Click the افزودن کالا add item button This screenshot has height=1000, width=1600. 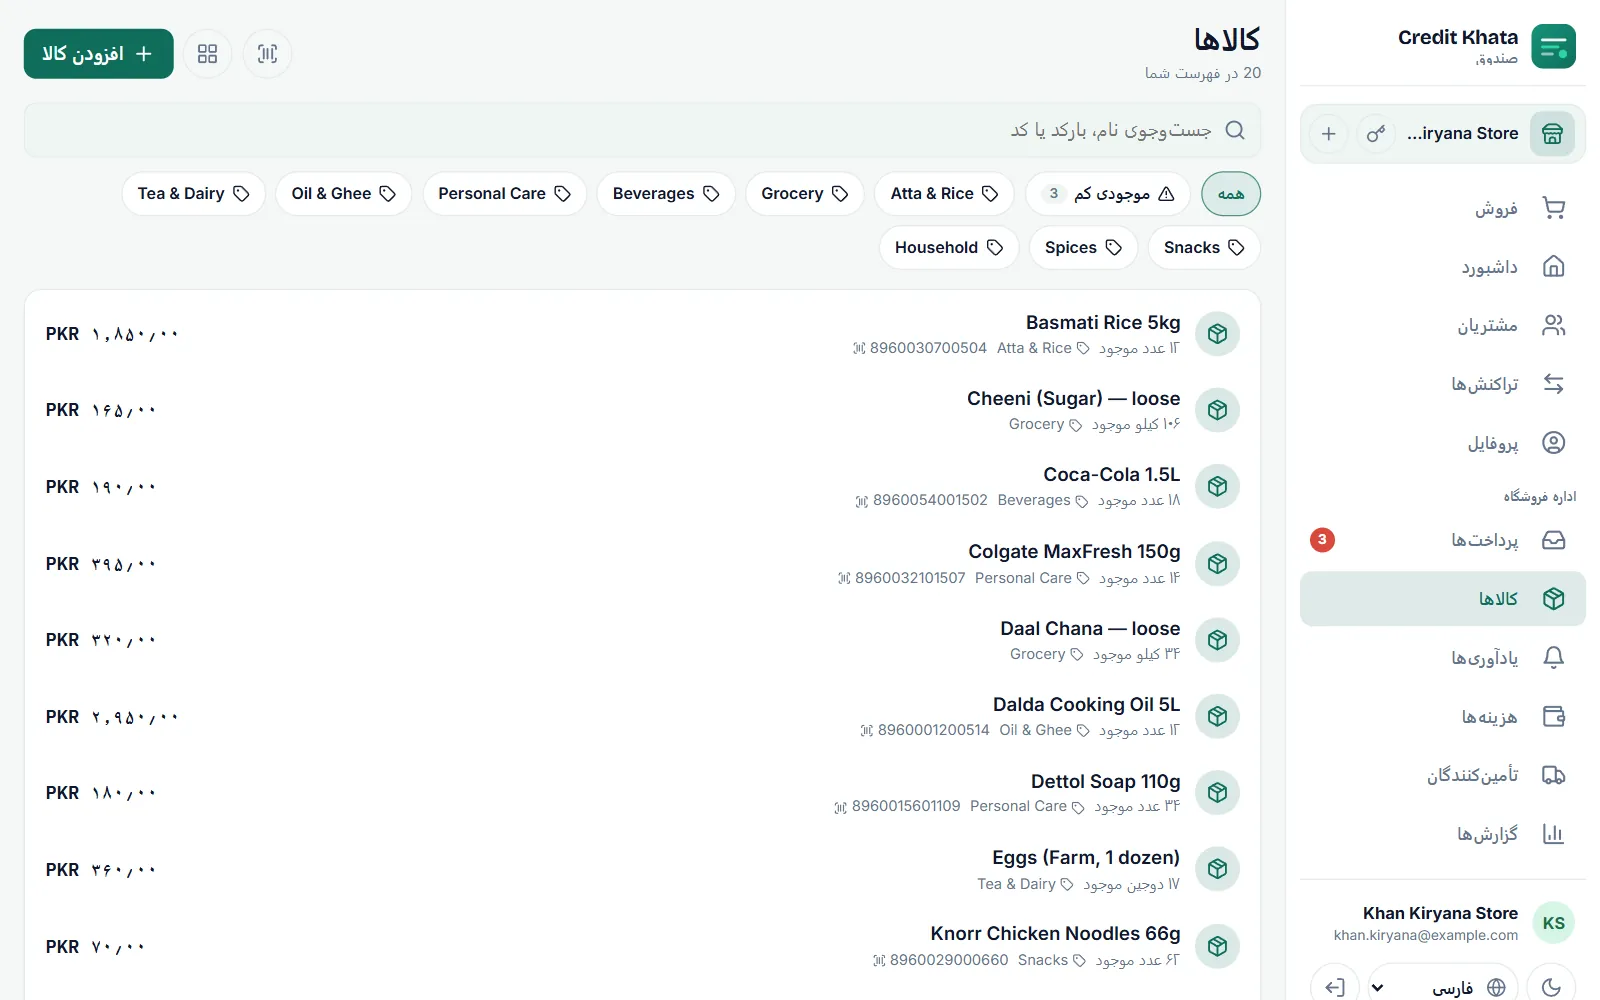coord(99,54)
